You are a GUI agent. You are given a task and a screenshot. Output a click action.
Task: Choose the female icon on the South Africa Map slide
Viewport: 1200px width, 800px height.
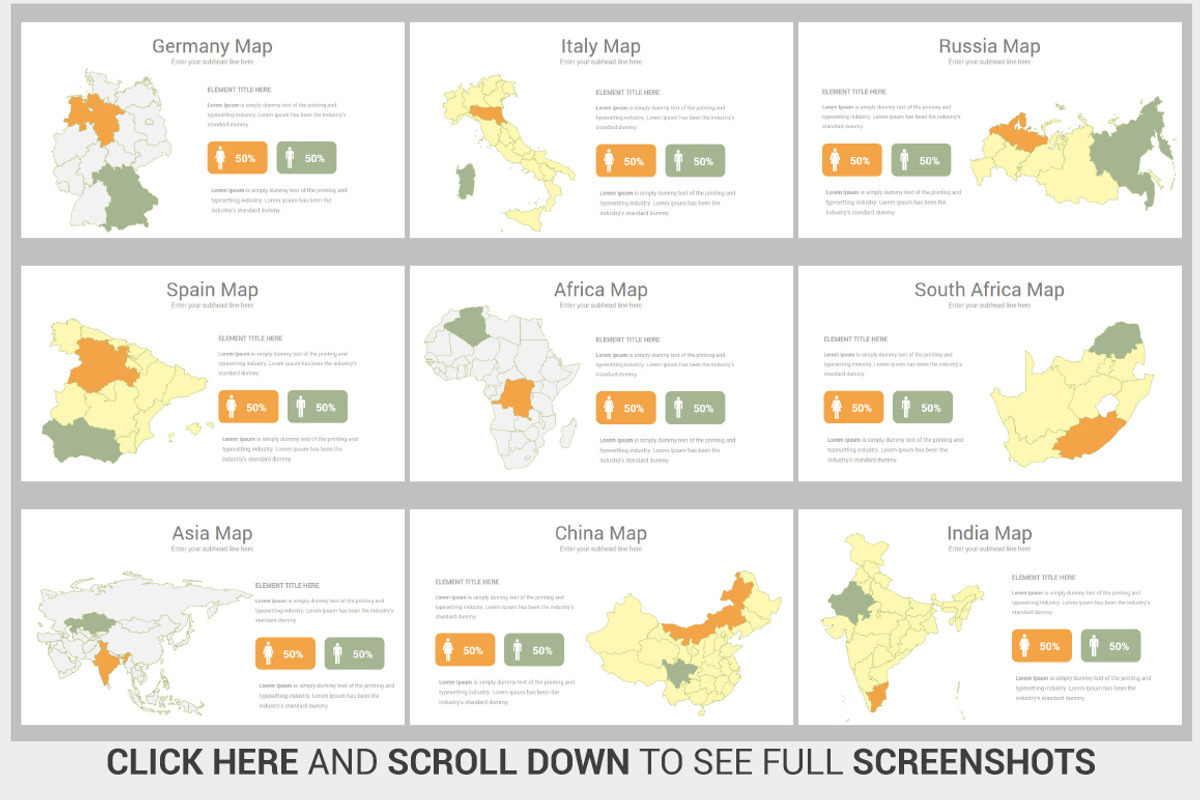tap(837, 407)
